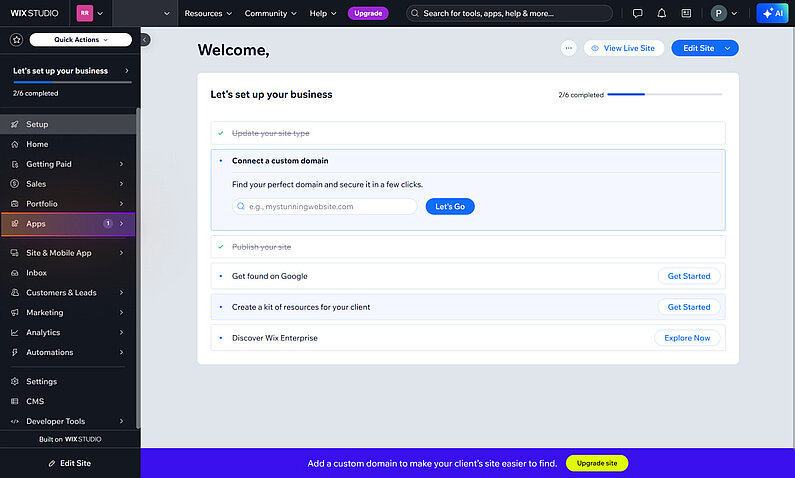Click the 2/6 completed progress bar

coord(664,95)
